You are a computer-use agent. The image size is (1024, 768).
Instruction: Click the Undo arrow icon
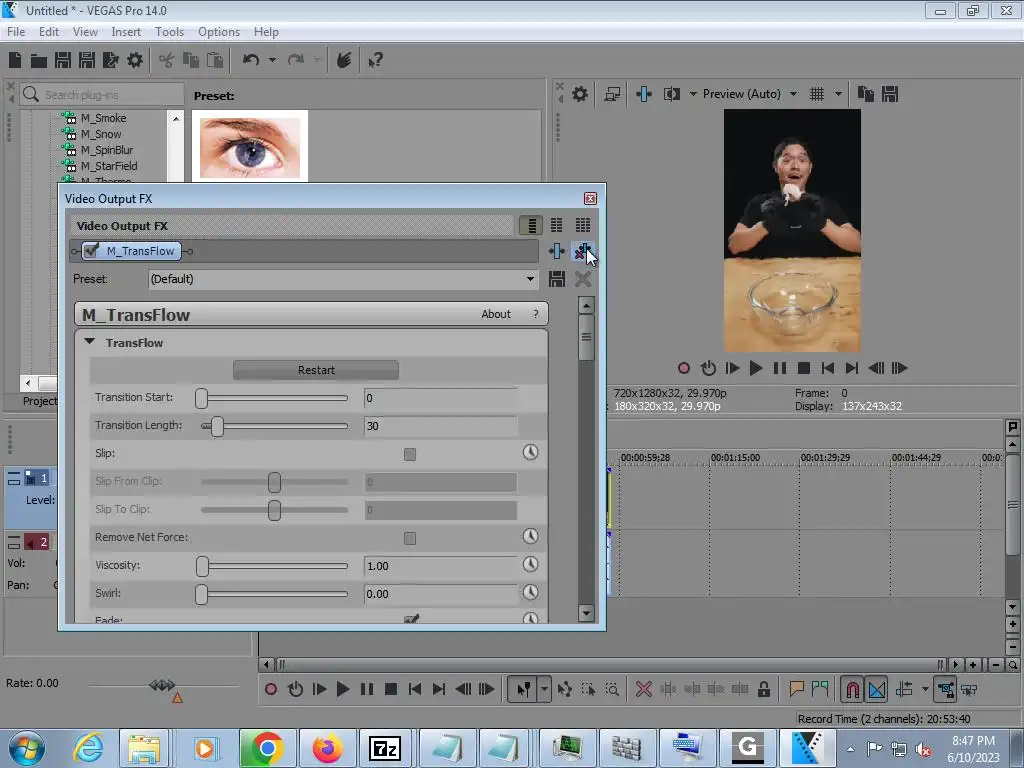pyautogui.click(x=251, y=61)
